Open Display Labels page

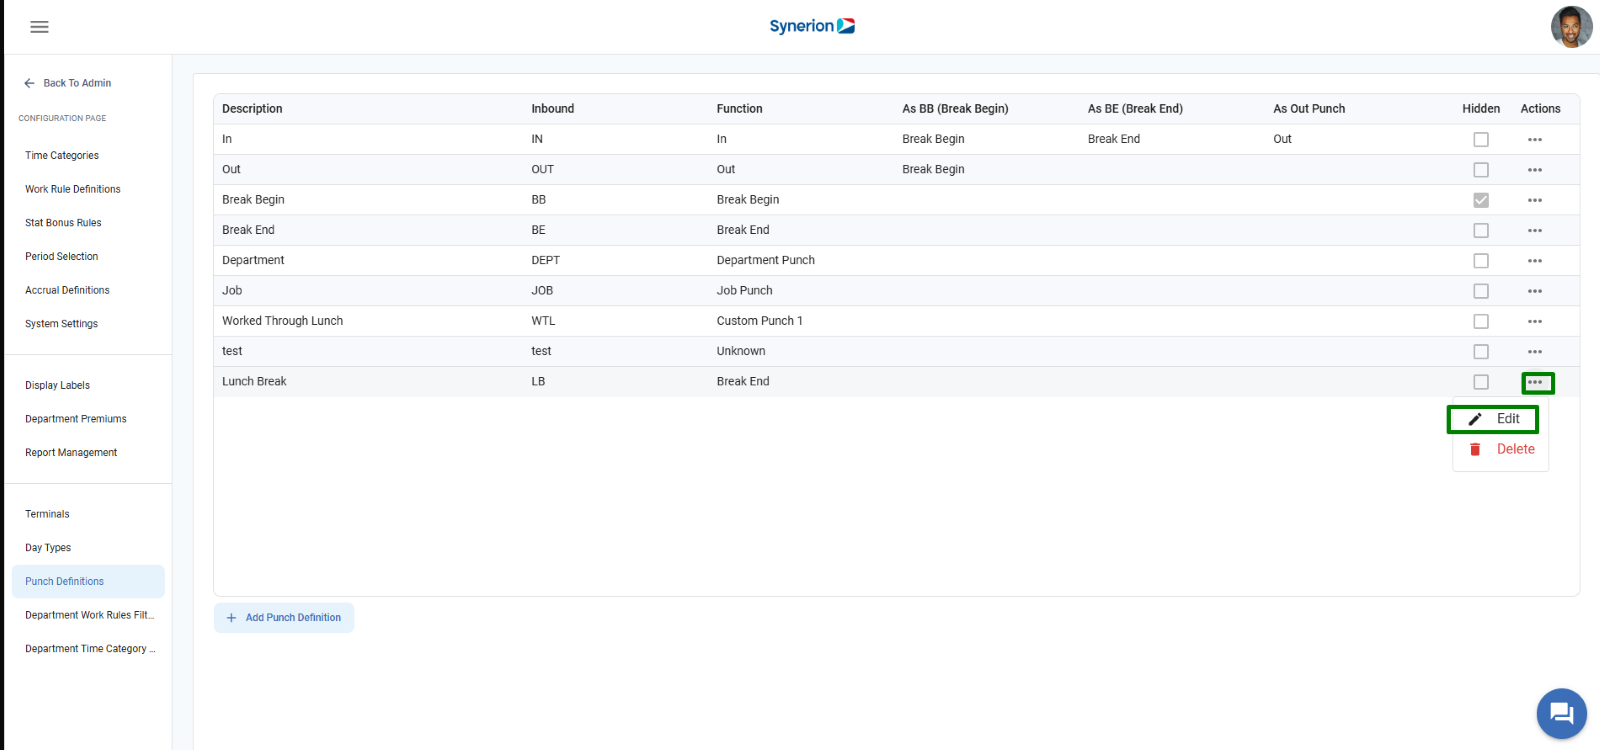tap(58, 385)
